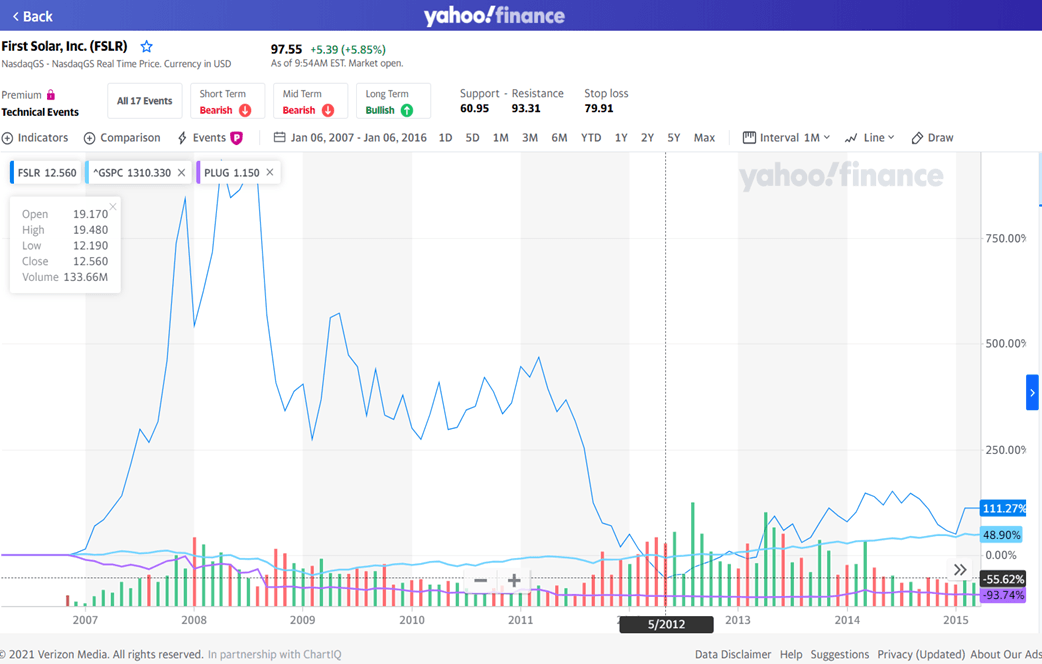Click the Resistance value 93.31
Image resolution: width=1042 pixels, height=664 pixels.
(x=526, y=108)
